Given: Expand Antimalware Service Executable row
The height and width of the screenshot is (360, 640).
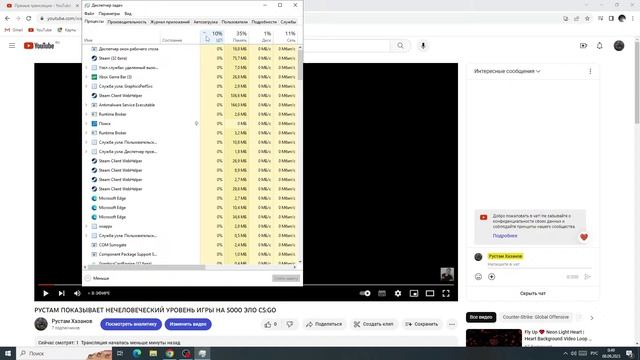Looking at the screenshot, I should click(87, 105).
